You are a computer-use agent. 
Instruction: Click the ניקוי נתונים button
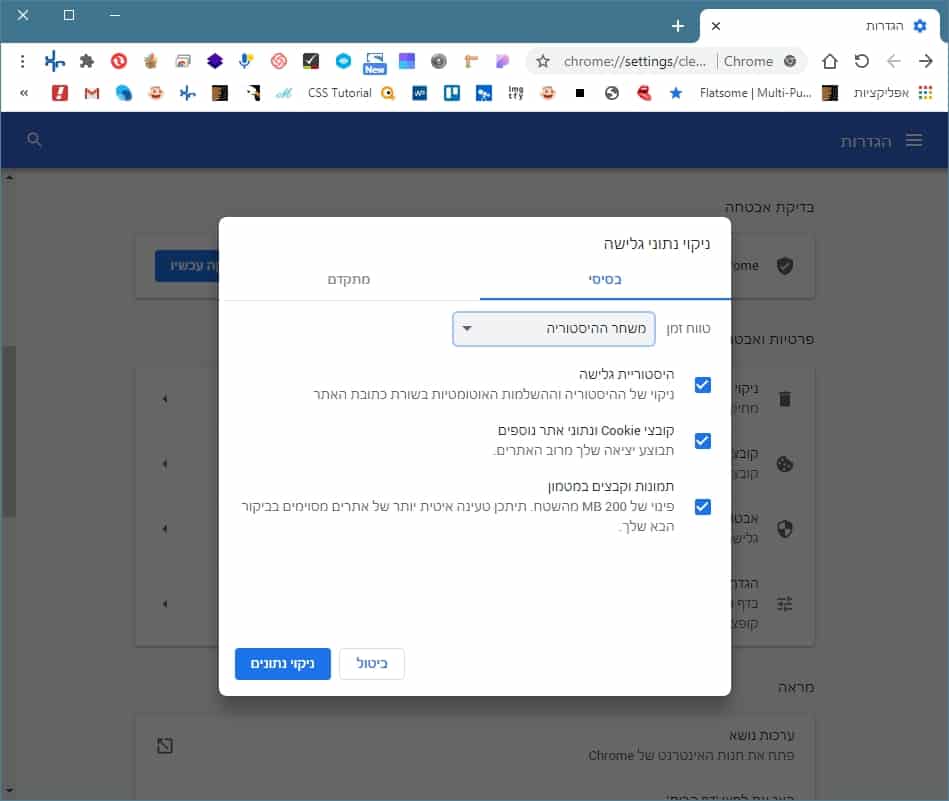282,663
